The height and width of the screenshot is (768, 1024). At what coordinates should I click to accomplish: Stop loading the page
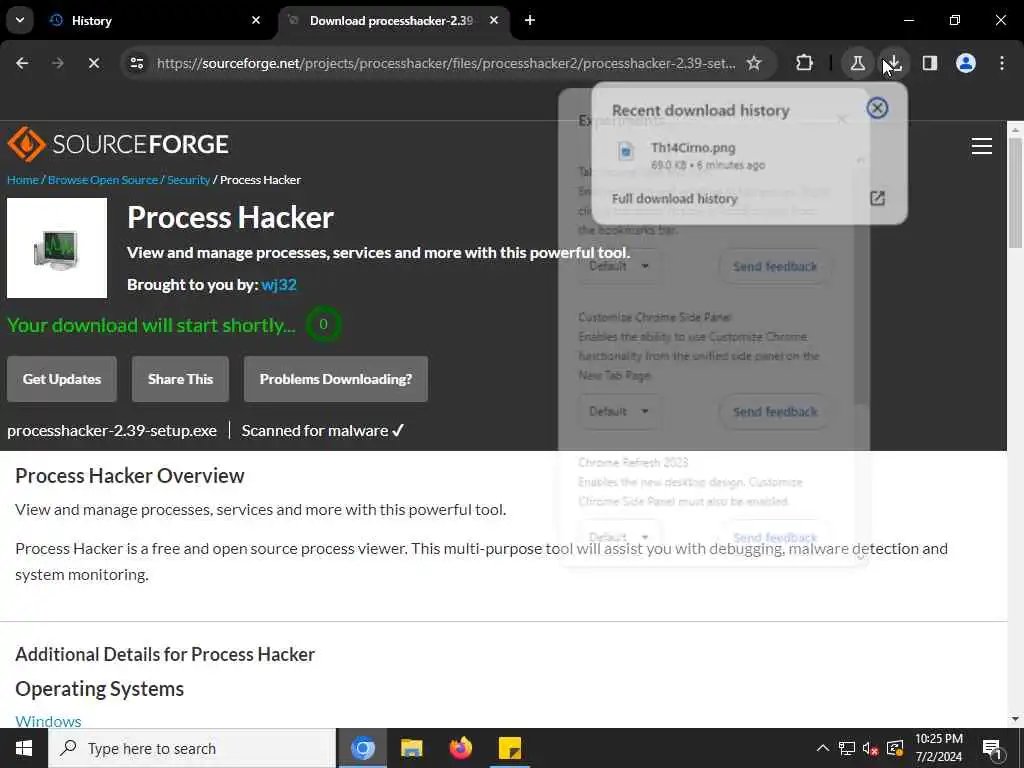93,63
